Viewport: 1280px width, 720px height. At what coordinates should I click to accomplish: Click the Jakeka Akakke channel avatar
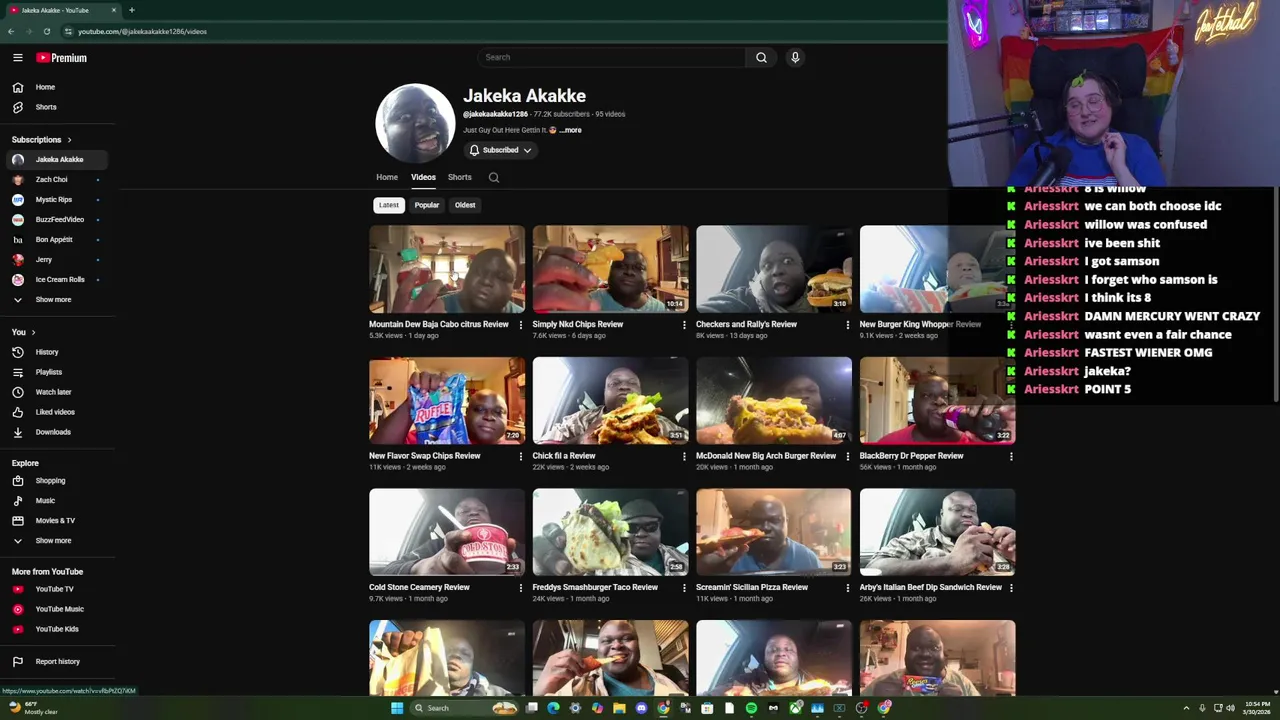pos(415,123)
